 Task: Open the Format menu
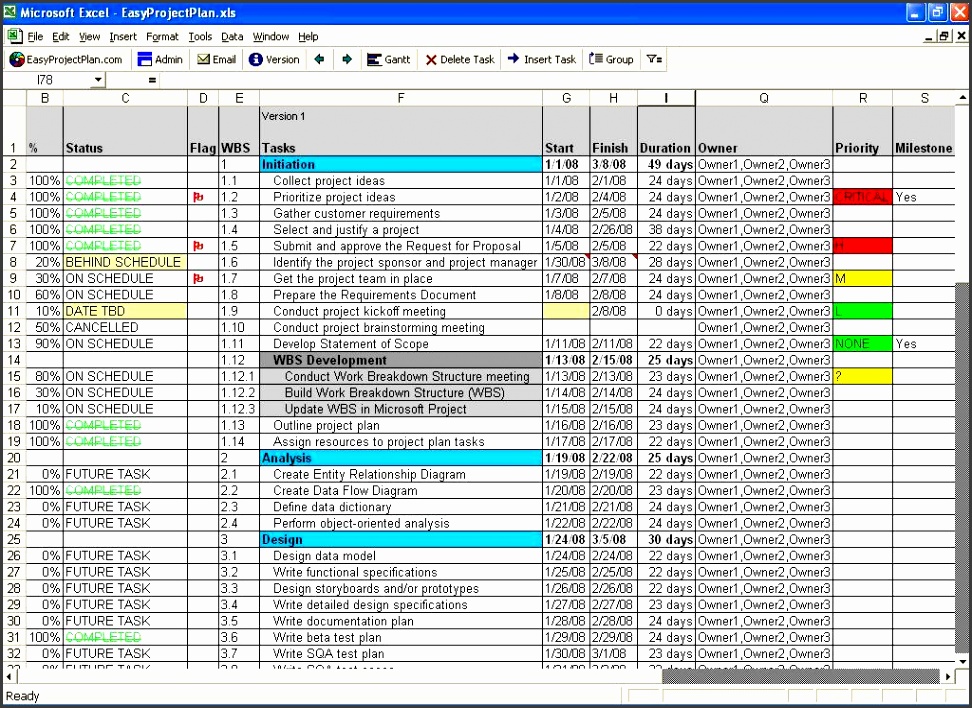162,37
